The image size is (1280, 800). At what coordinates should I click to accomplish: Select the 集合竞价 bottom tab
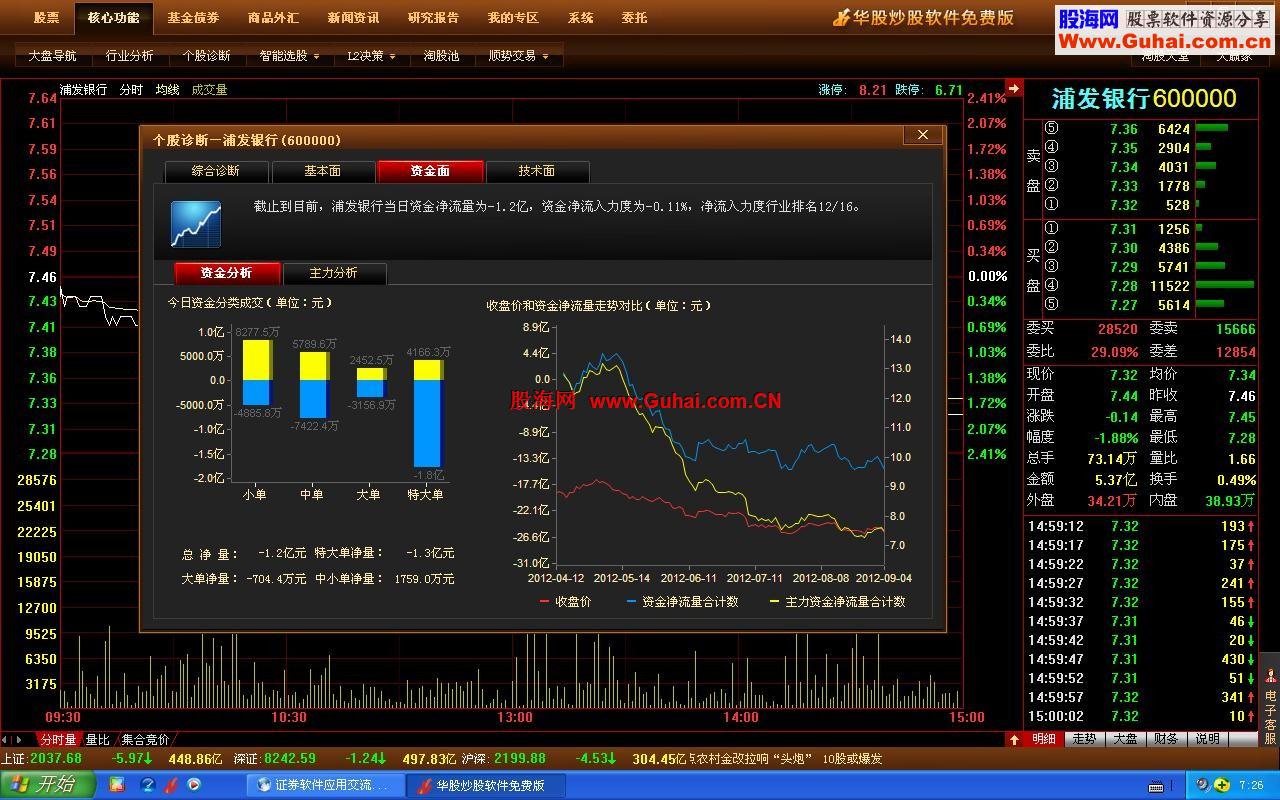click(146, 740)
